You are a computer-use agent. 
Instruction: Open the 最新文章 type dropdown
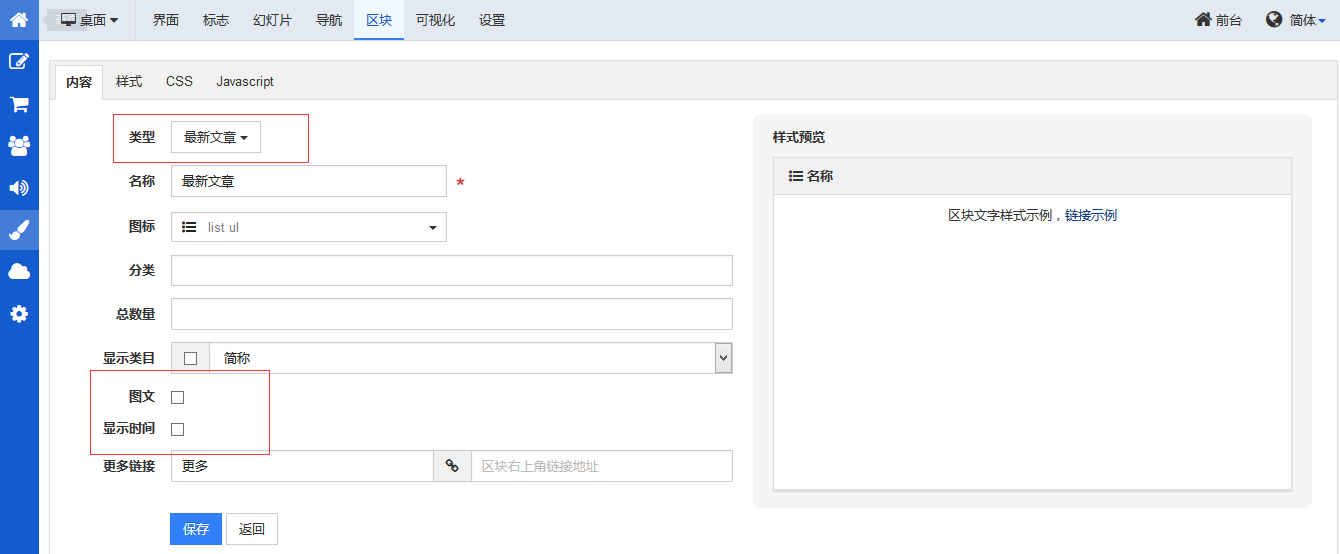[x=216, y=138]
